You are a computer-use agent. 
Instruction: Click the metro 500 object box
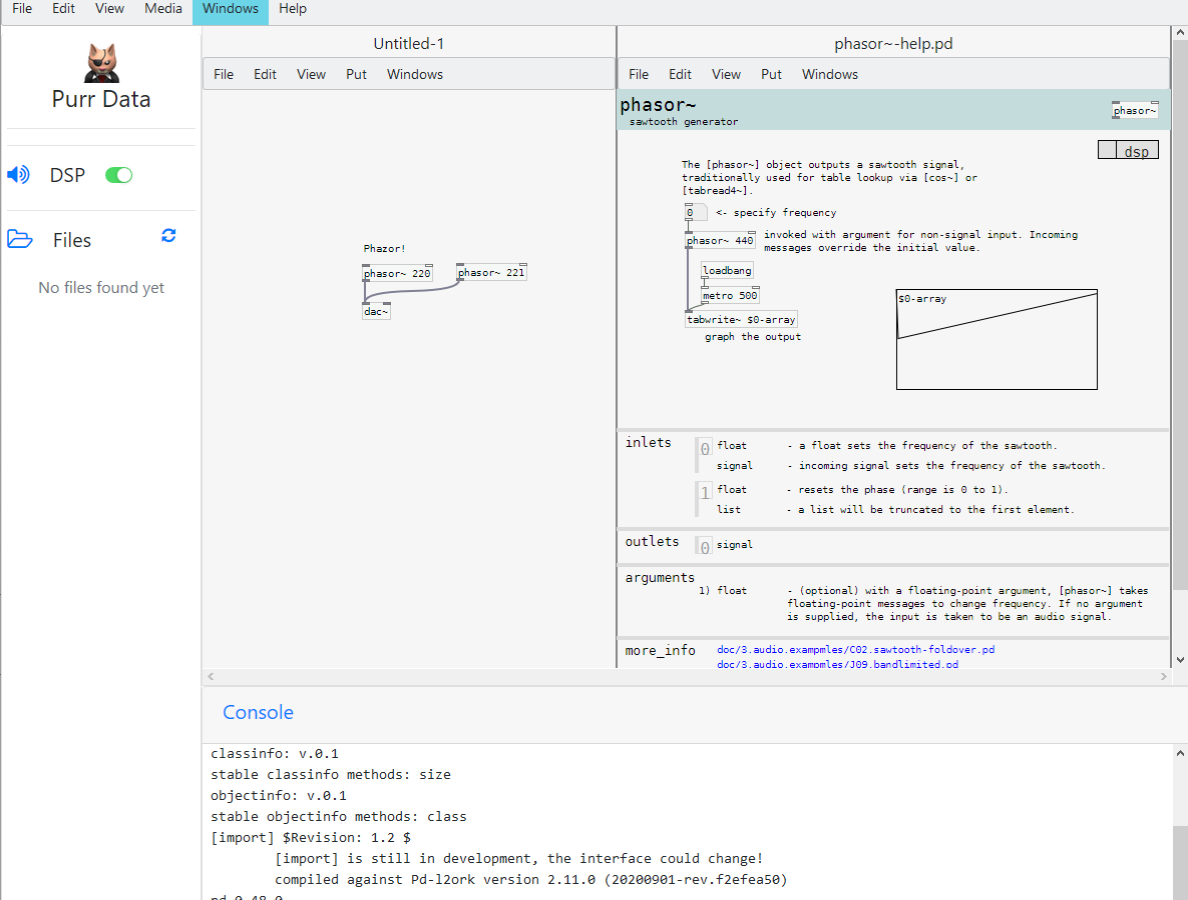(x=729, y=295)
